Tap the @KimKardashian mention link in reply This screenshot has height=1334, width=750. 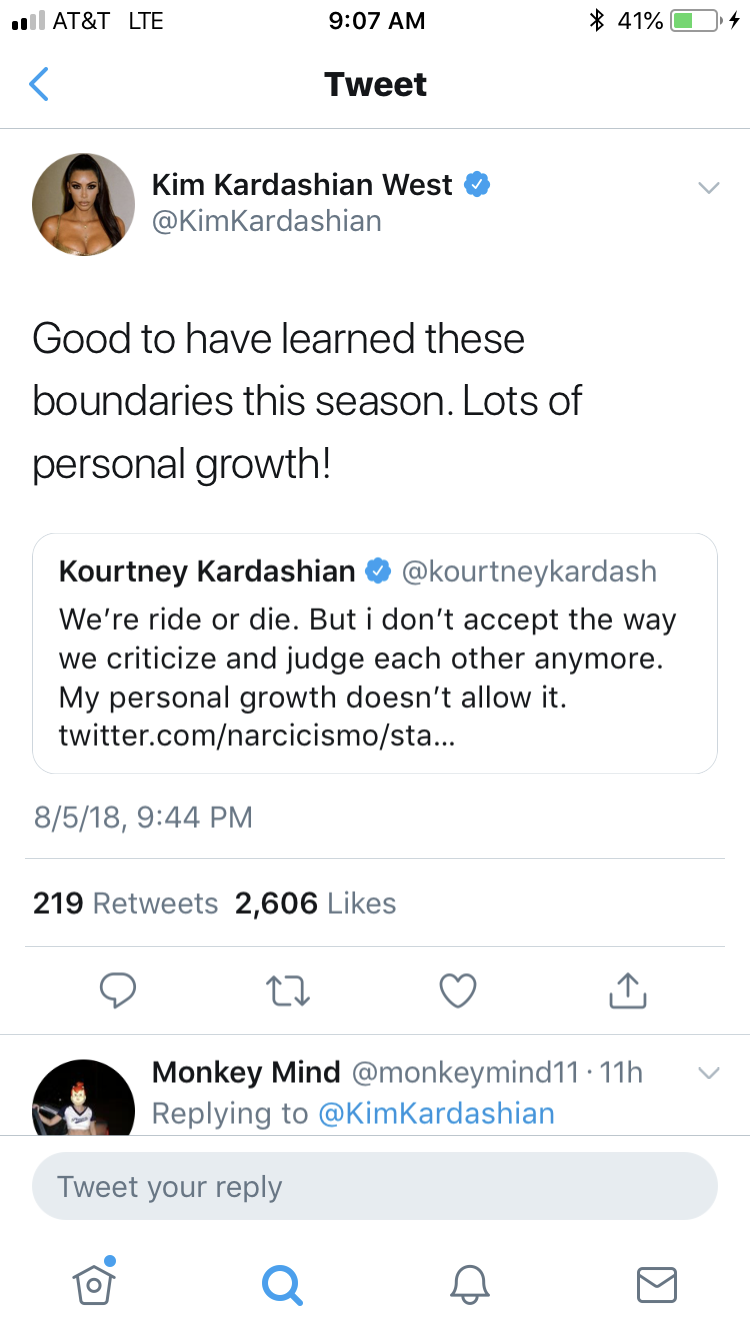[436, 1114]
